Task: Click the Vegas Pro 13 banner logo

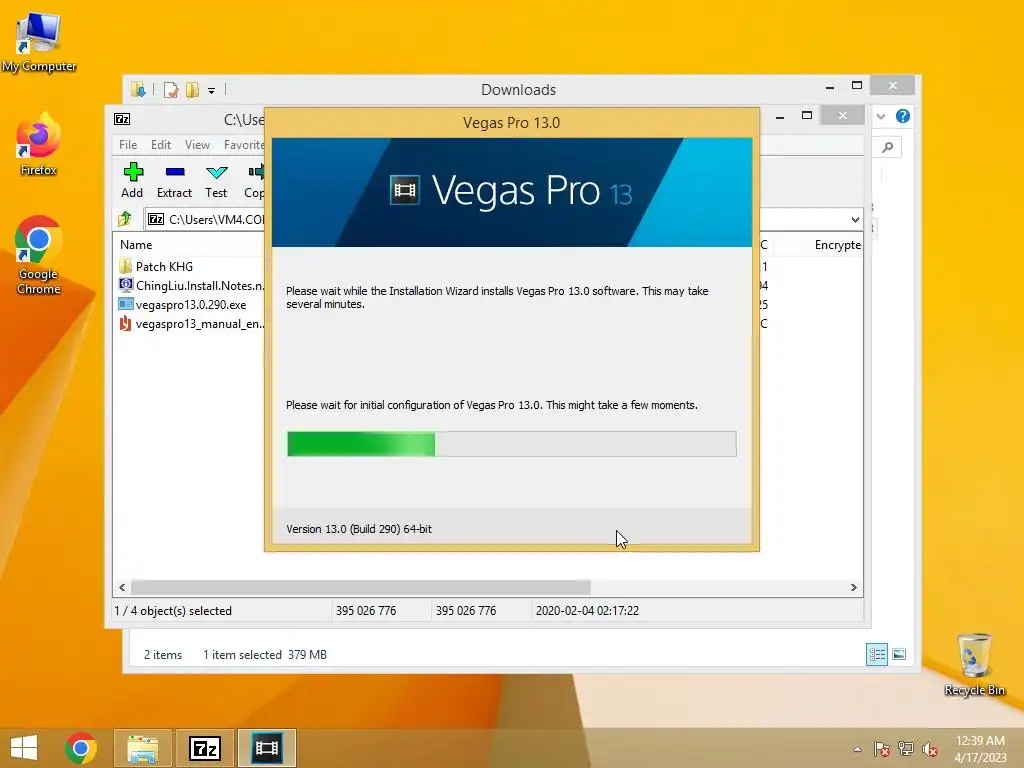Action: (x=511, y=191)
